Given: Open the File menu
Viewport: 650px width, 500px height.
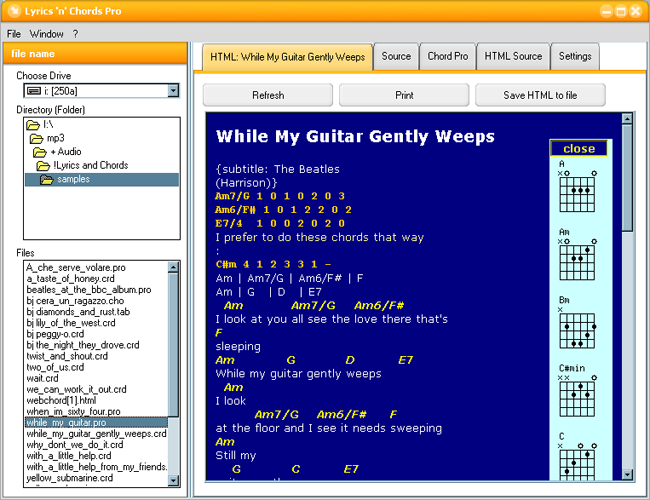Looking at the screenshot, I should pos(14,34).
